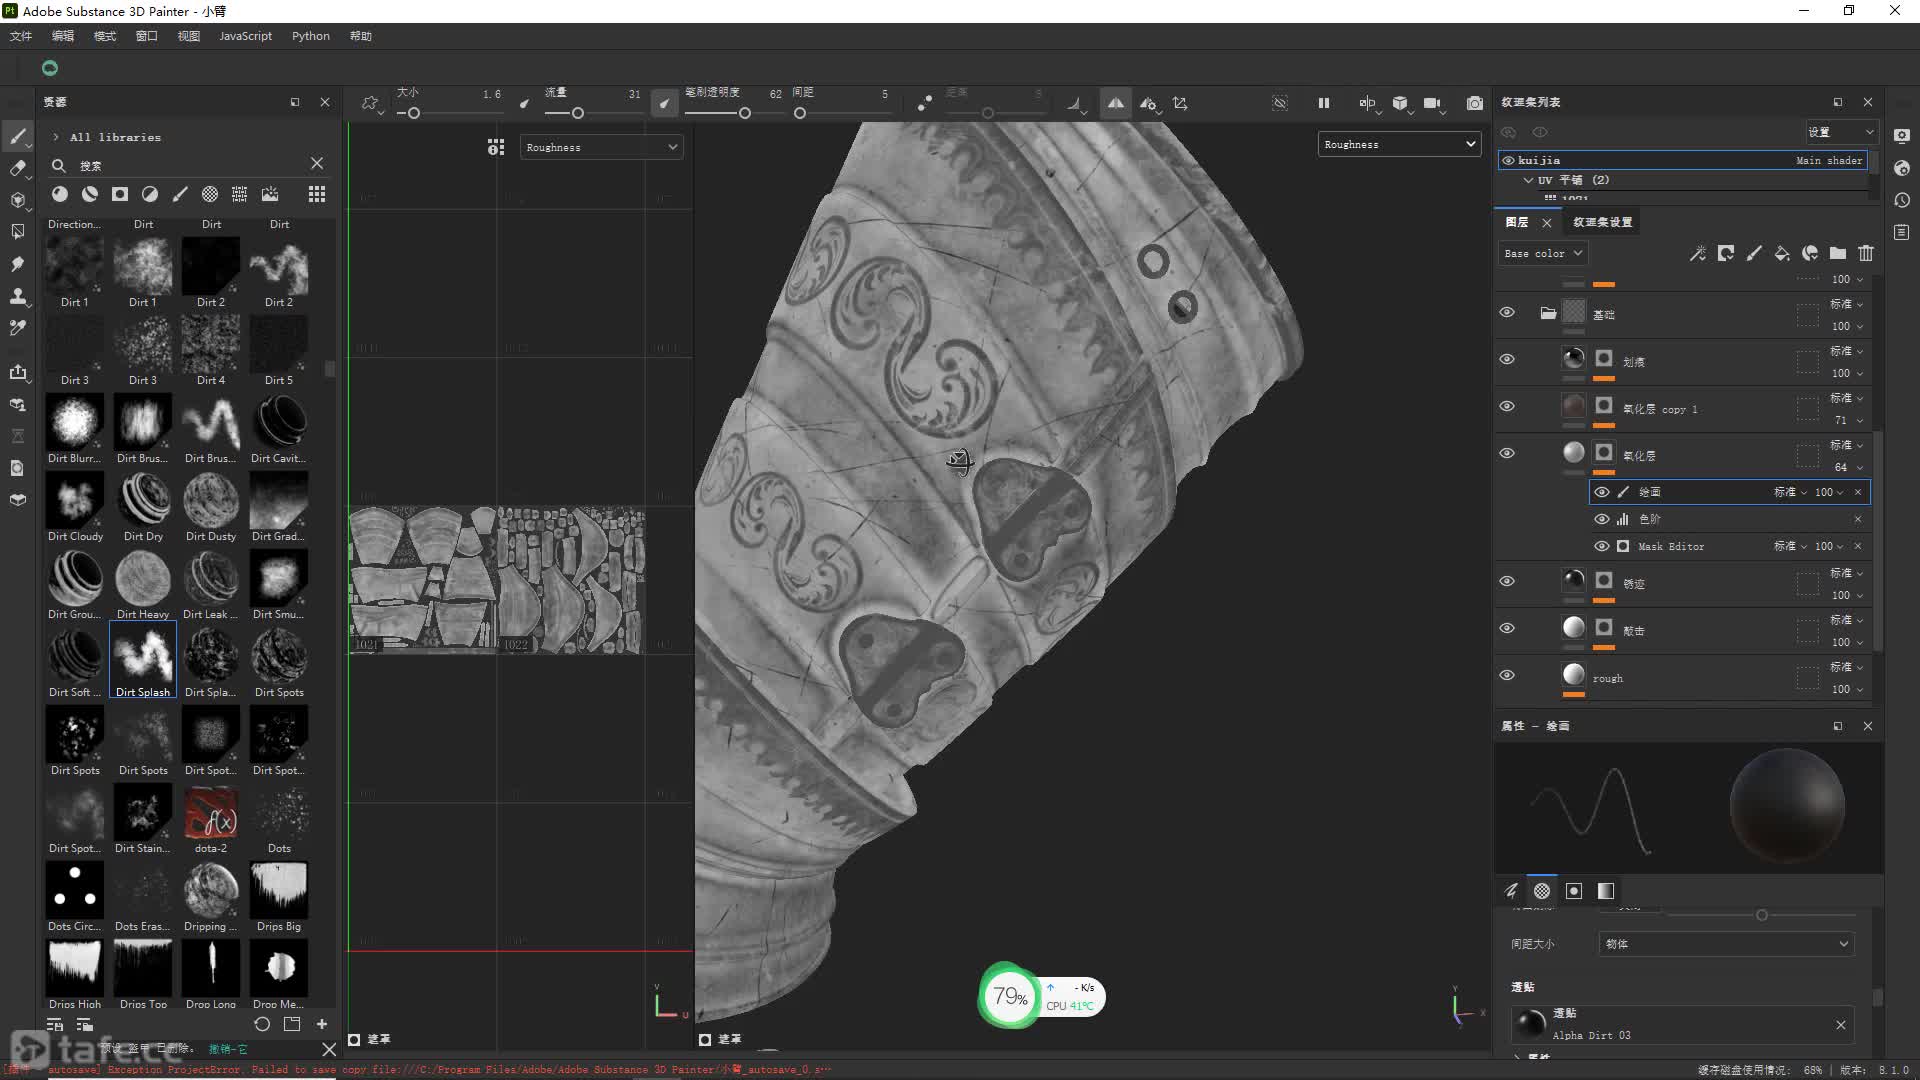Toggle visibility of the 色阶 effect
The image size is (1920, 1080).
coord(1602,519)
